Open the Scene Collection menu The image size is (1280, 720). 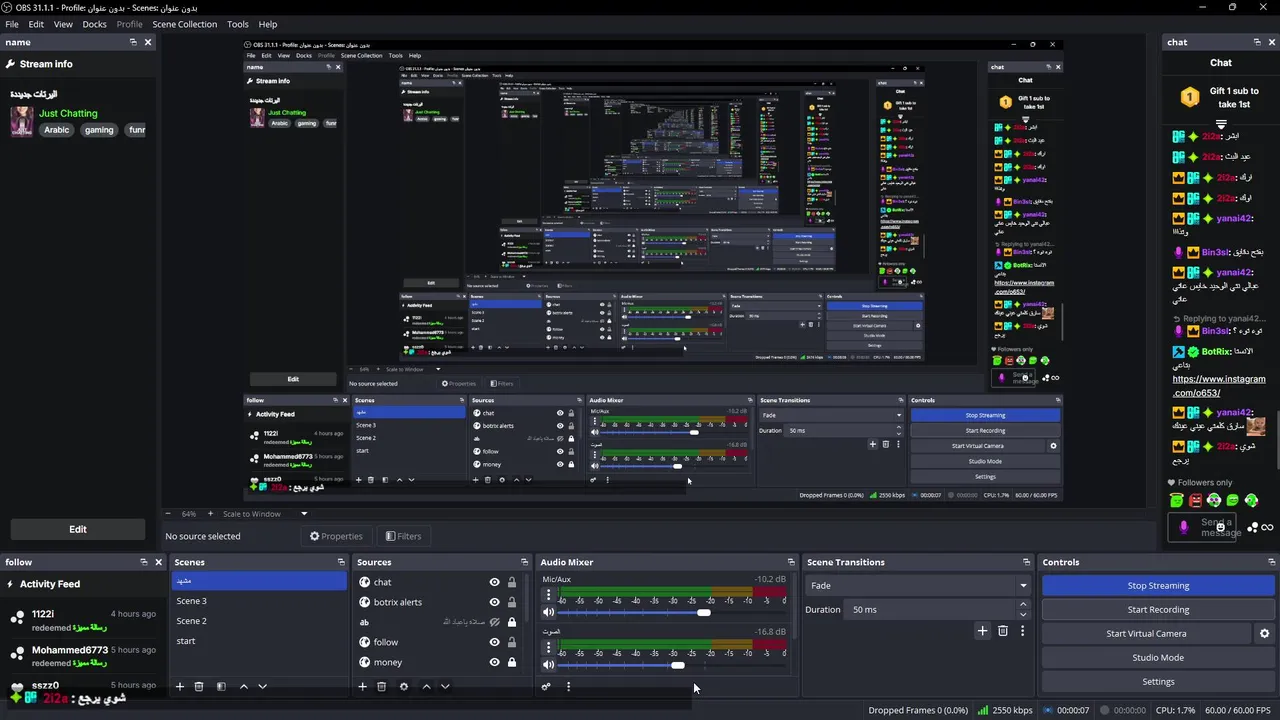[184, 24]
